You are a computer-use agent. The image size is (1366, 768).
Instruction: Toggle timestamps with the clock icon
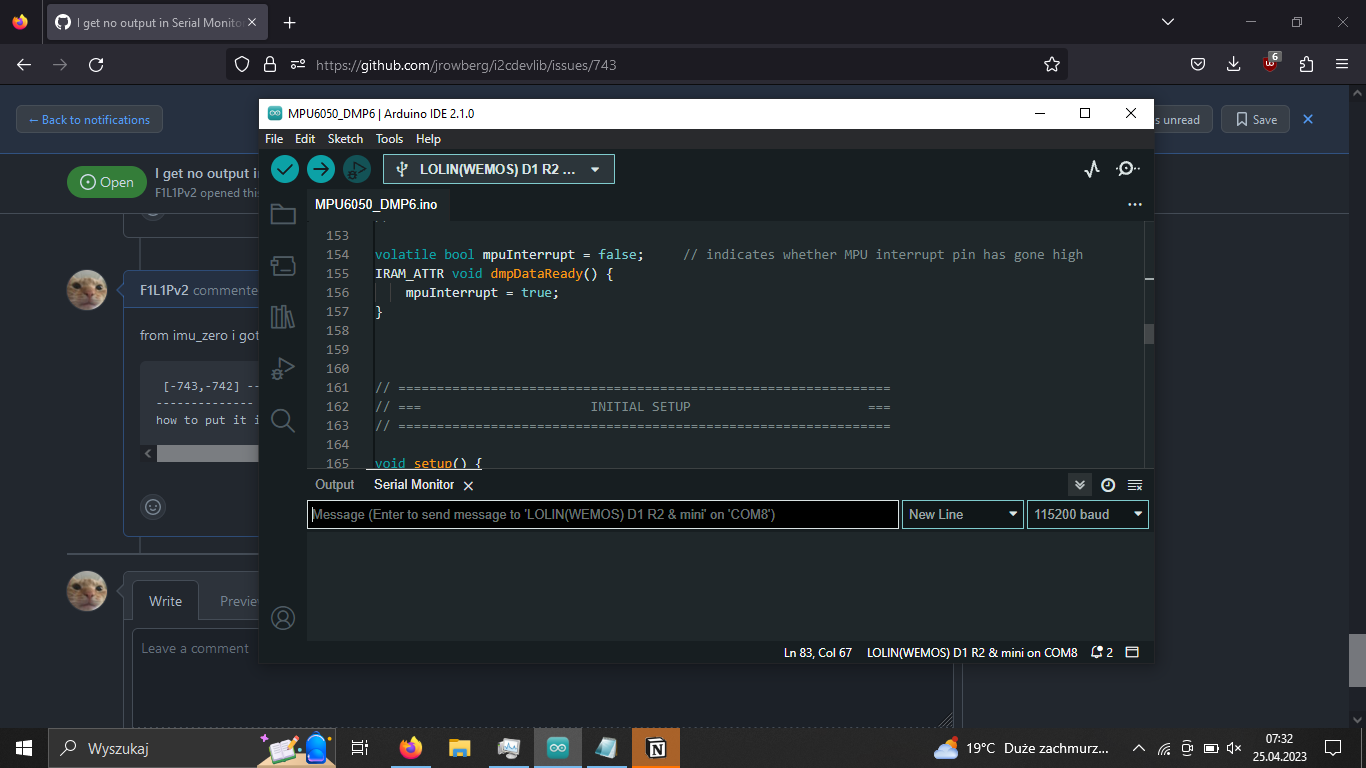tap(1107, 484)
